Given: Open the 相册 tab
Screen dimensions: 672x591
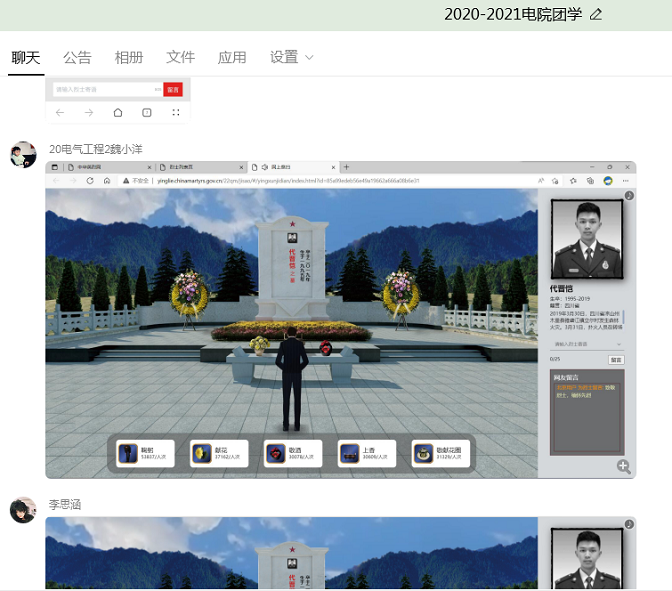Looking at the screenshot, I should click(129, 57).
